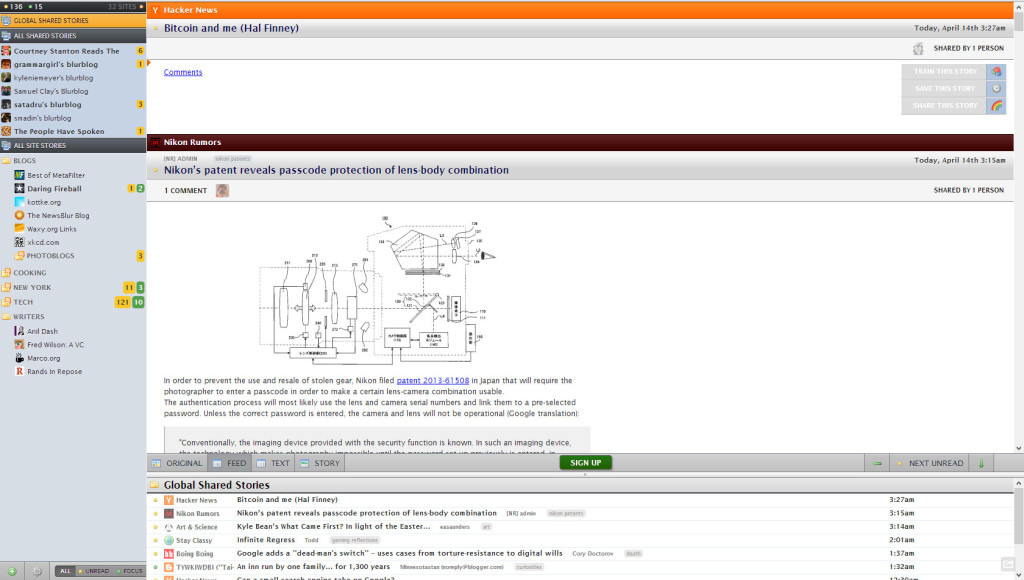Click the Save This Story disc icon
The height and width of the screenshot is (580, 1024).
click(996, 88)
